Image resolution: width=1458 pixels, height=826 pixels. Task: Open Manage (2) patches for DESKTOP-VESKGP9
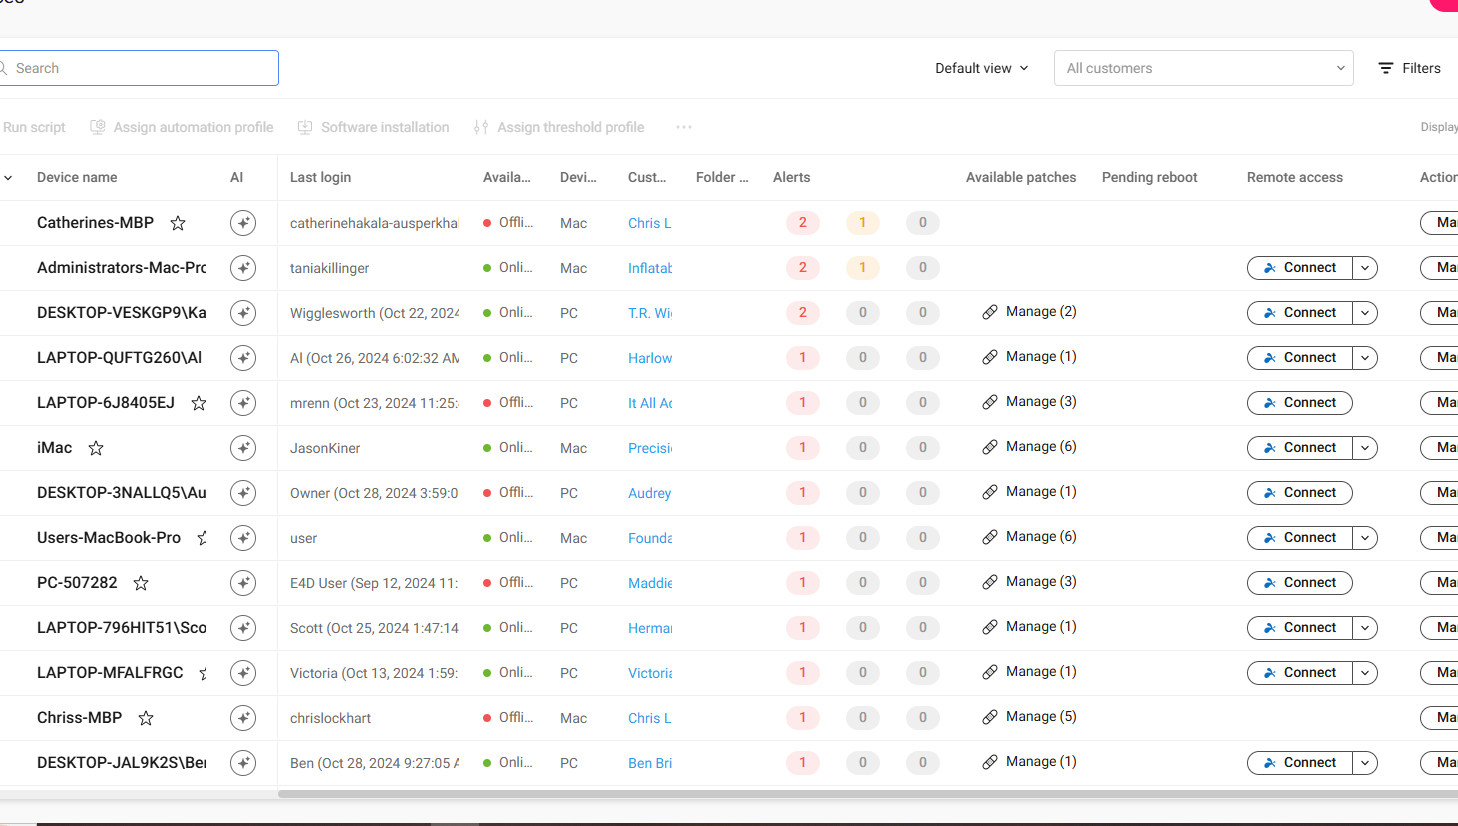pos(1029,312)
